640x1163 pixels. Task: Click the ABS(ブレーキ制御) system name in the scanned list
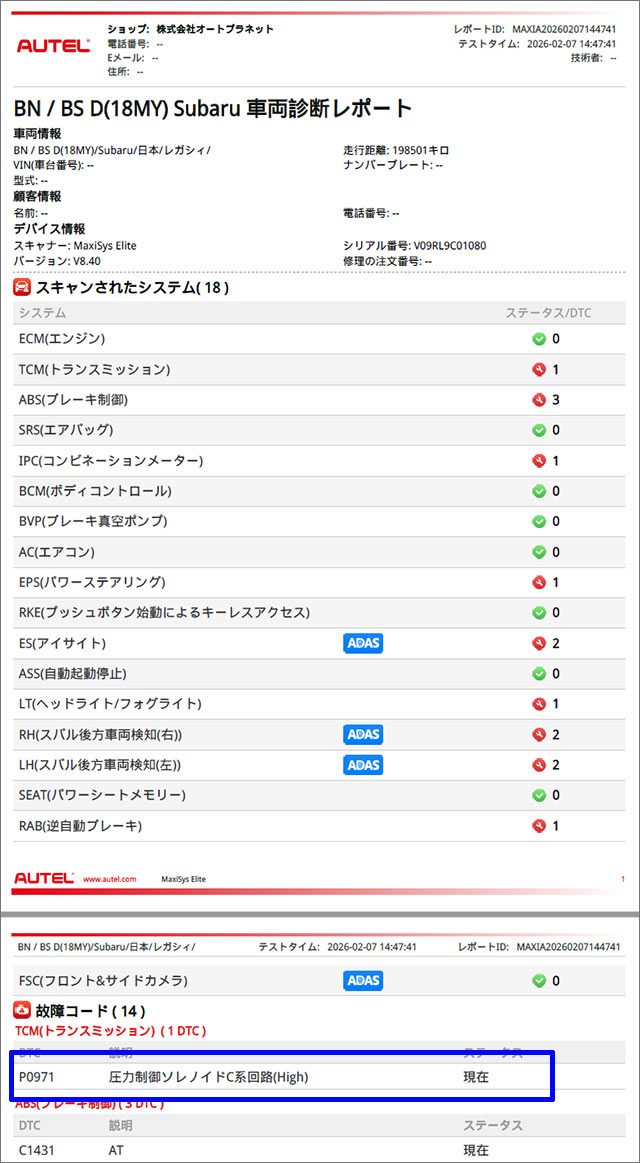point(74,400)
